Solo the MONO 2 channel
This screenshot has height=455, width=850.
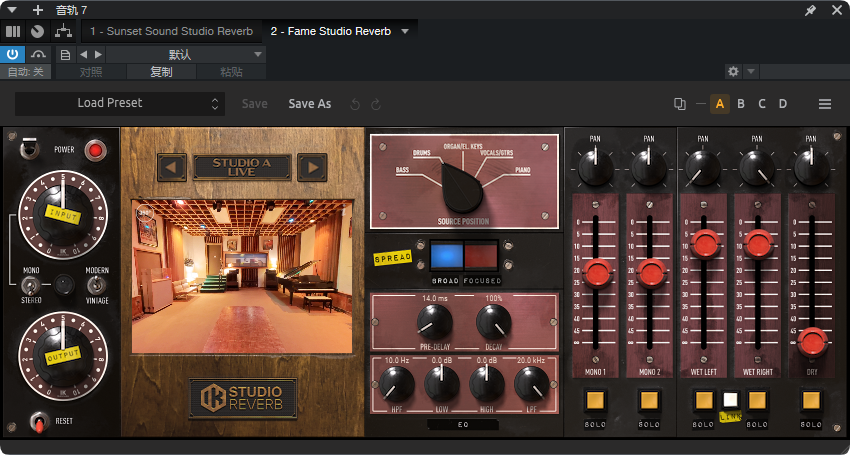pos(649,400)
